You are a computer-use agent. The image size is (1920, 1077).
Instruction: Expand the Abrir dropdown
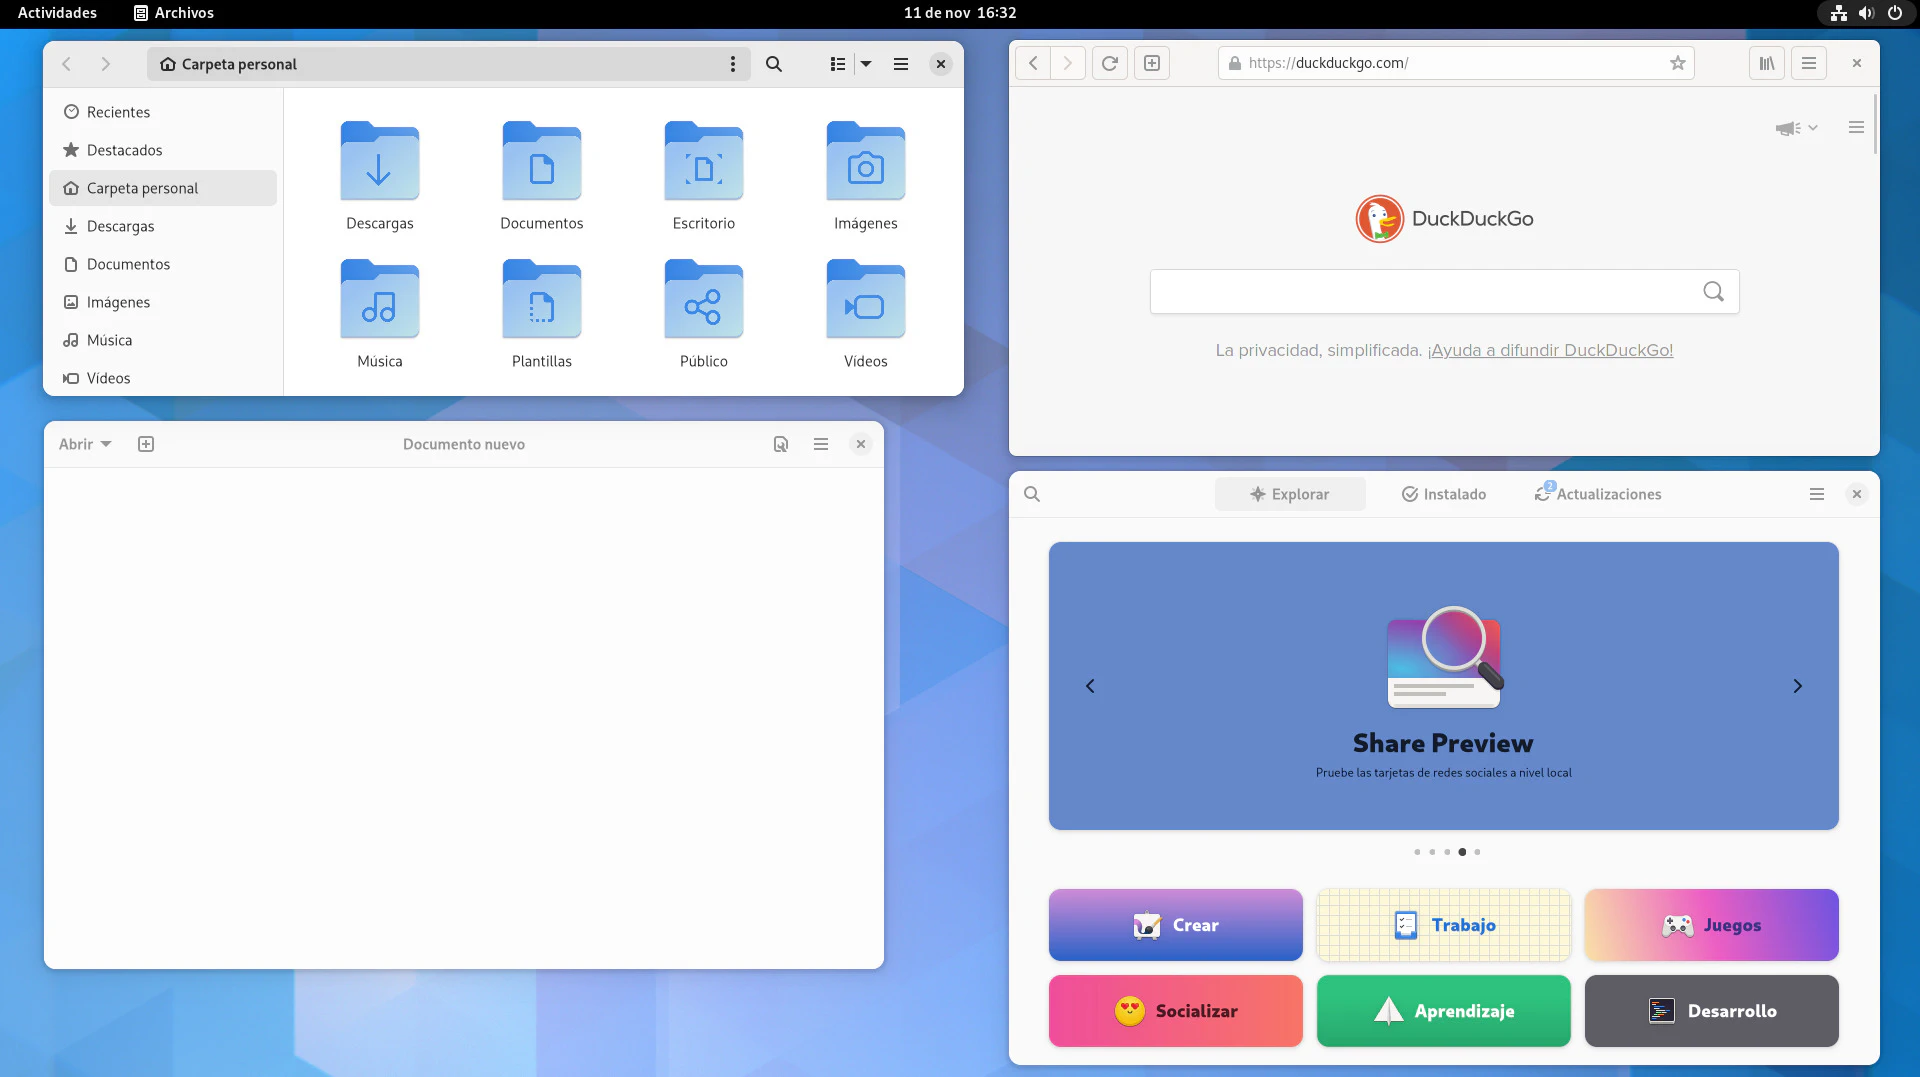coord(85,444)
